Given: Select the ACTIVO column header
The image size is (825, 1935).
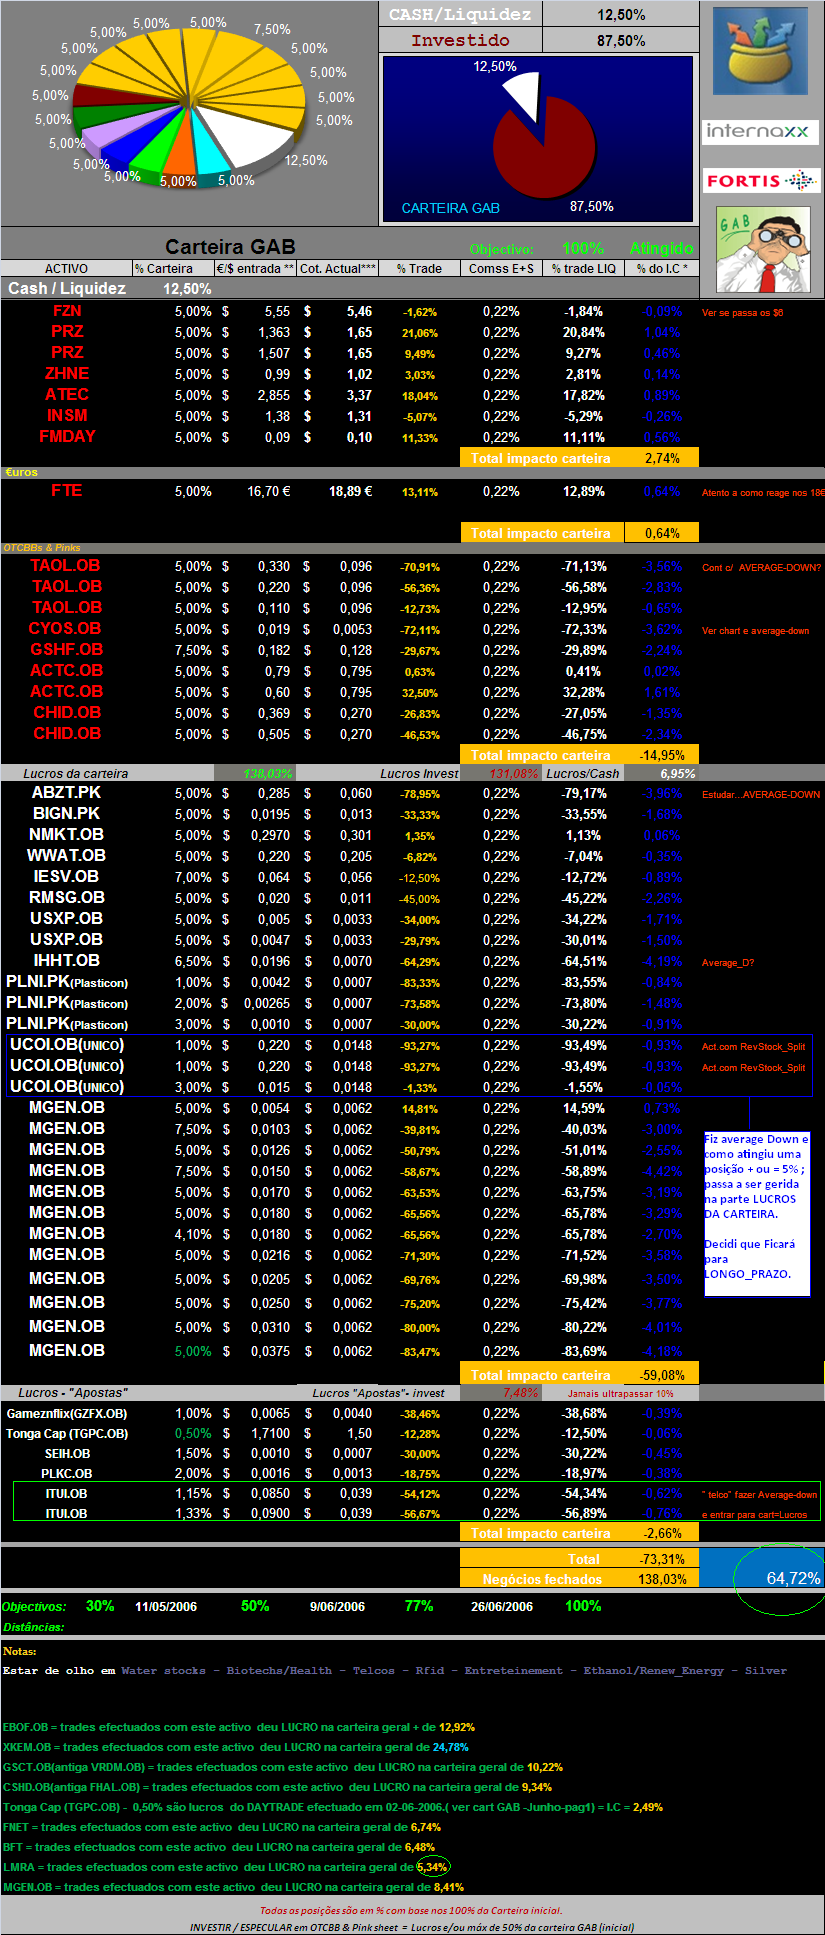Looking at the screenshot, I should click(x=66, y=268).
